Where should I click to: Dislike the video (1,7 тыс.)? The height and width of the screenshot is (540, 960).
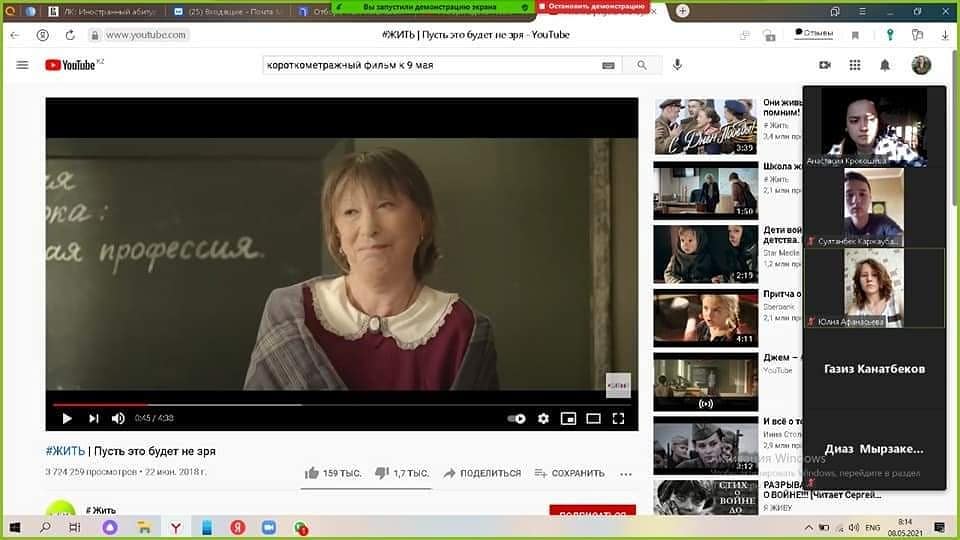[x=402, y=473]
